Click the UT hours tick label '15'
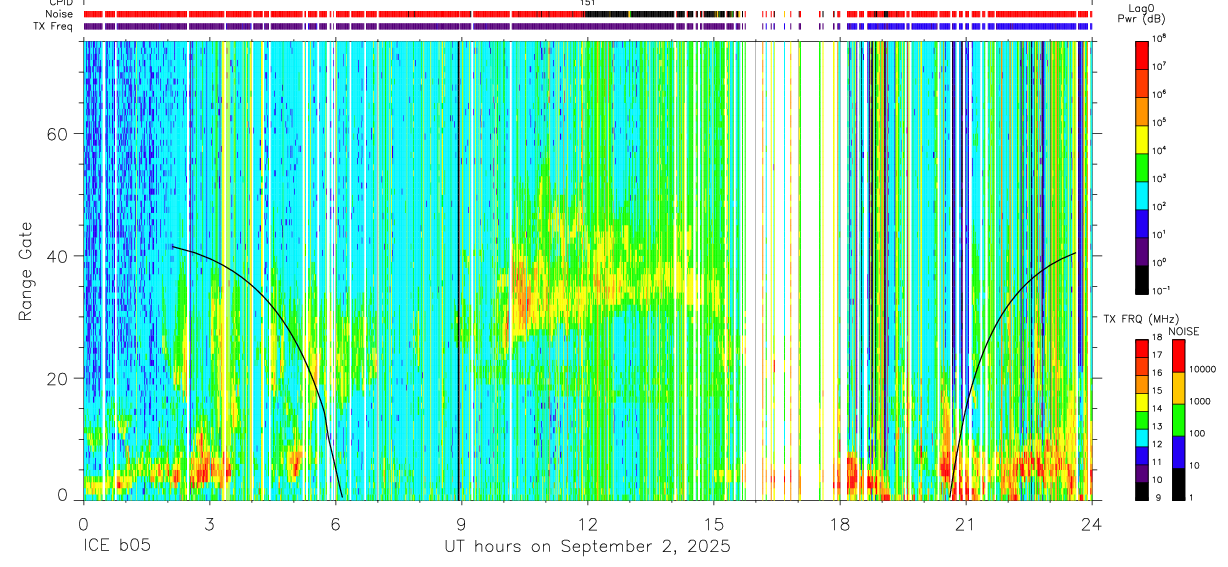The image size is (1228, 567). click(713, 523)
